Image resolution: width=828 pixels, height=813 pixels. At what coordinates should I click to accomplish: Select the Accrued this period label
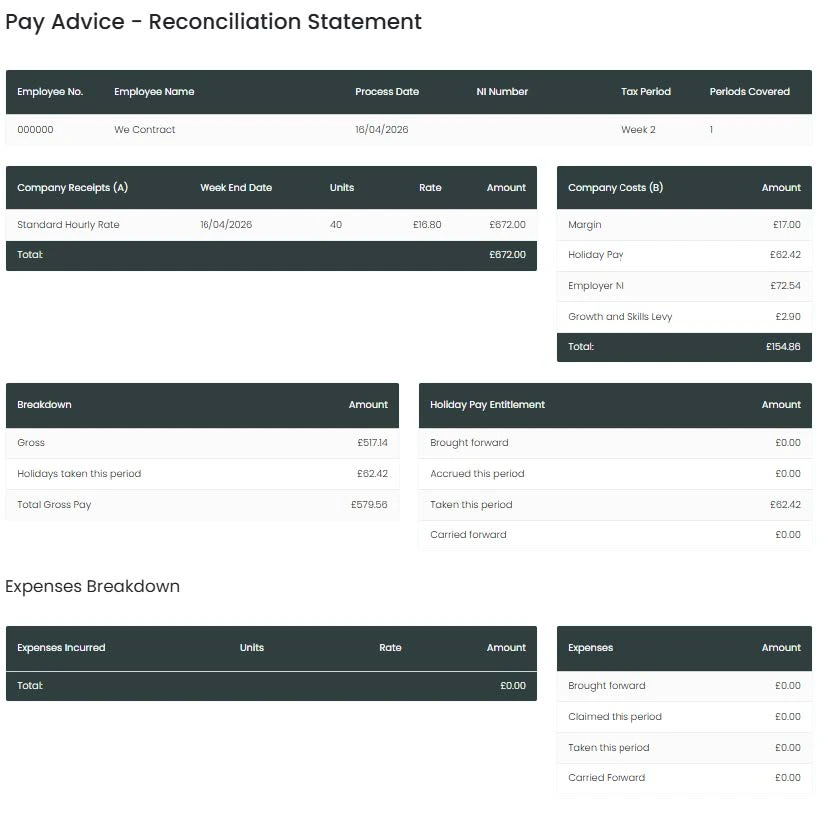(x=477, y=474)
